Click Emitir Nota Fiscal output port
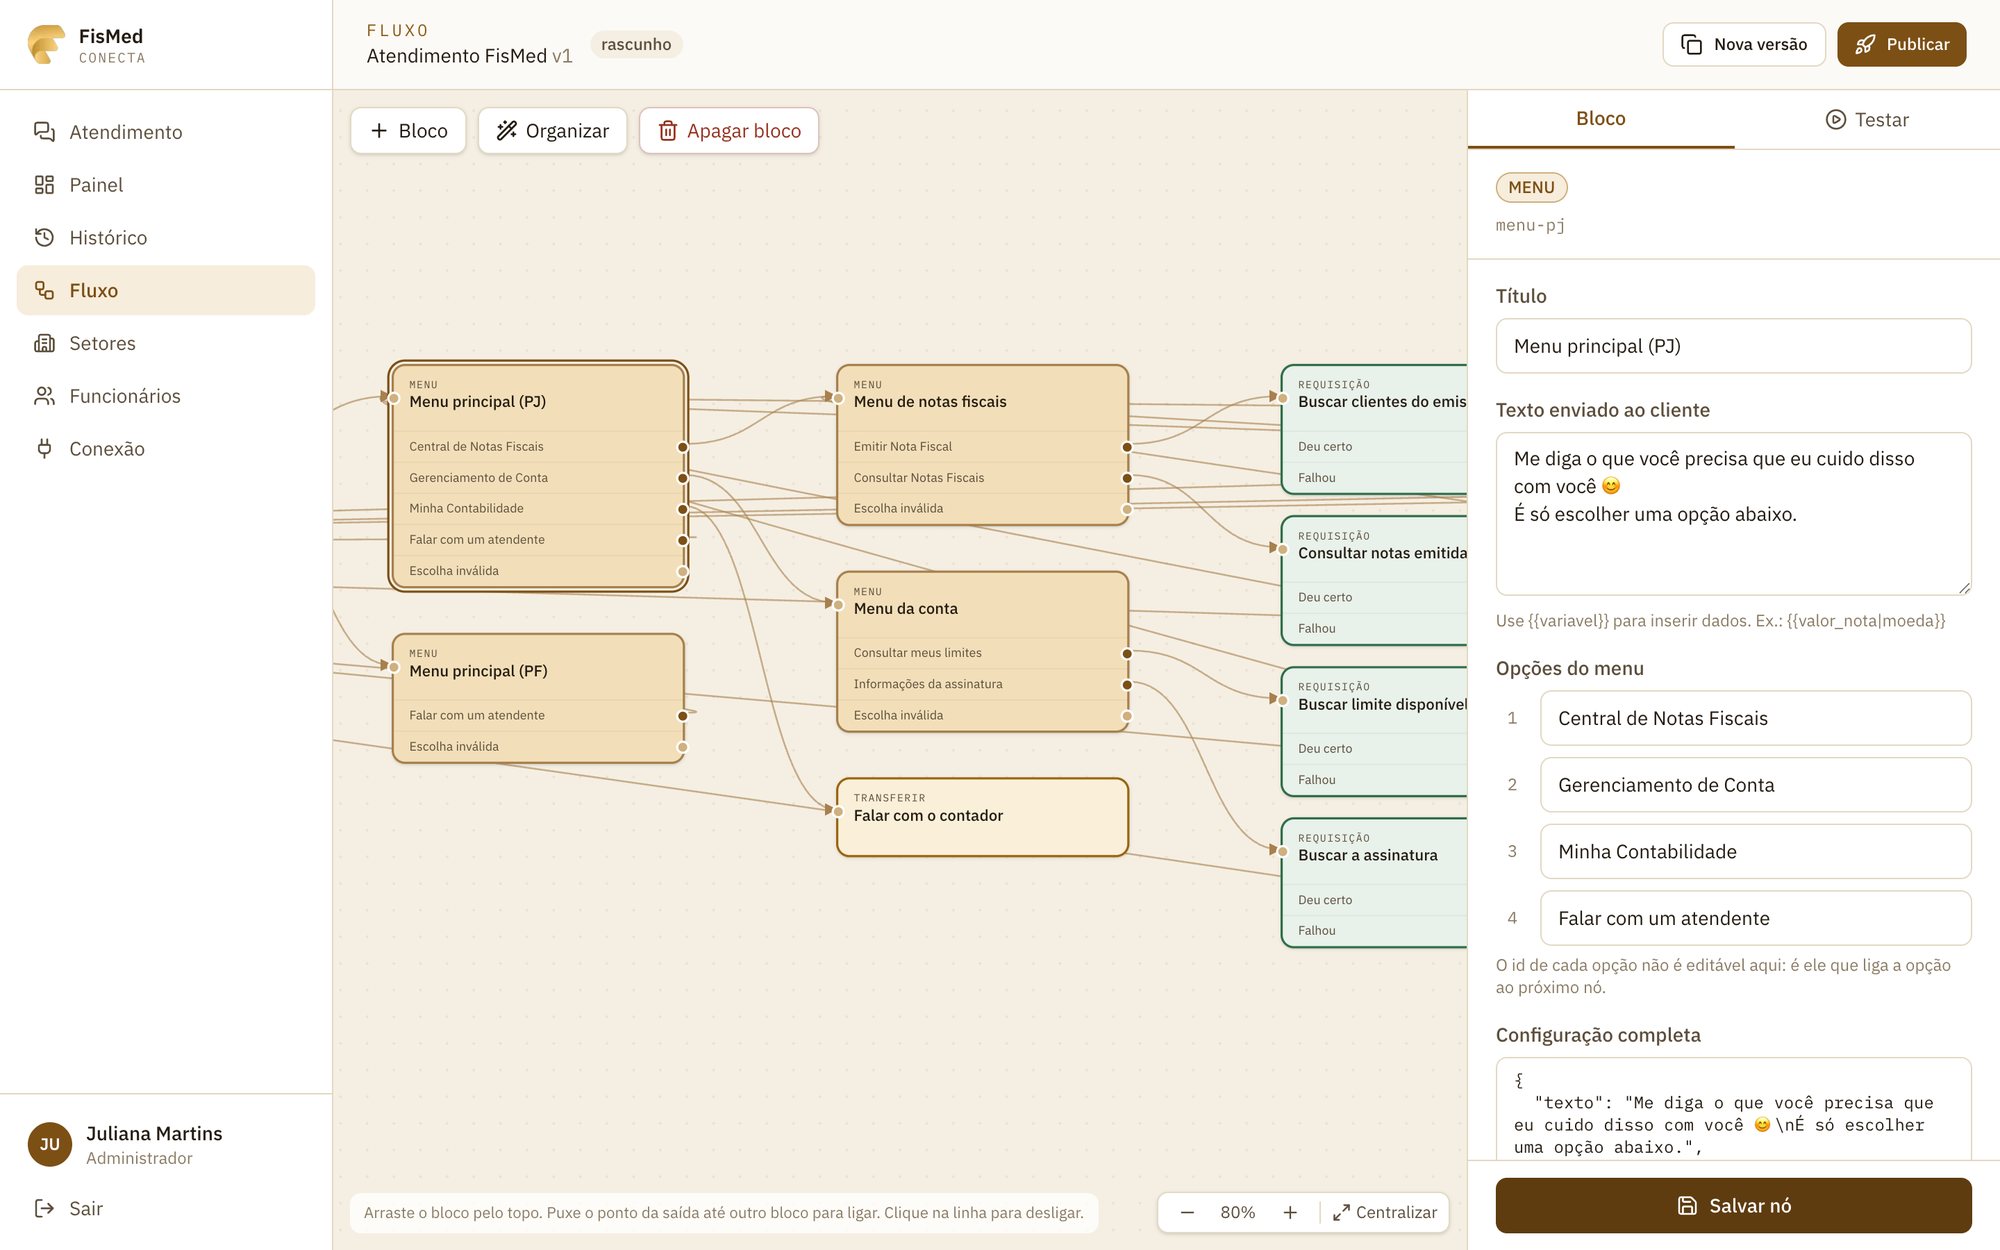This screenshot has width=2000, height=1250. click(1127, 447)
